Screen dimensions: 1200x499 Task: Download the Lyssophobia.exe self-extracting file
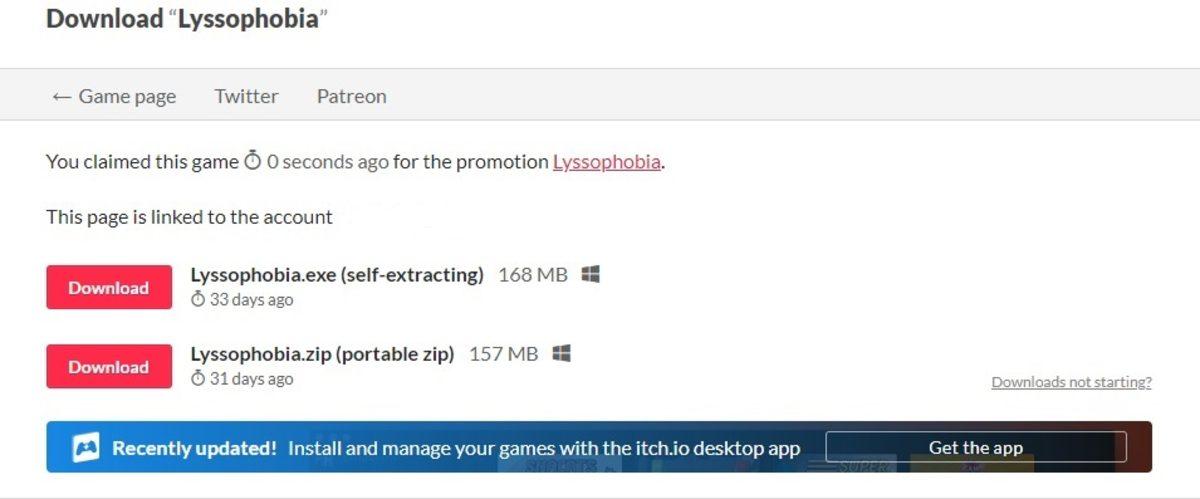[x=109, y=288]
